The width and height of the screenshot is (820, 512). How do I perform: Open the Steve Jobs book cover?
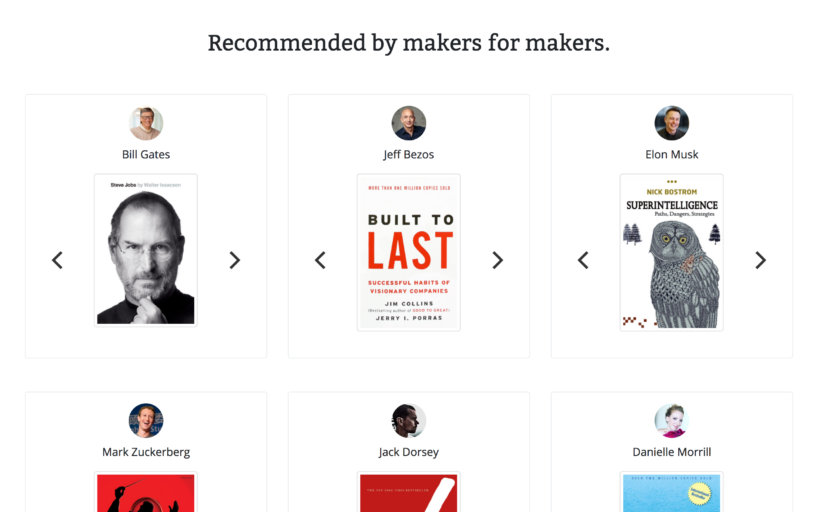(x=146, y=251)
